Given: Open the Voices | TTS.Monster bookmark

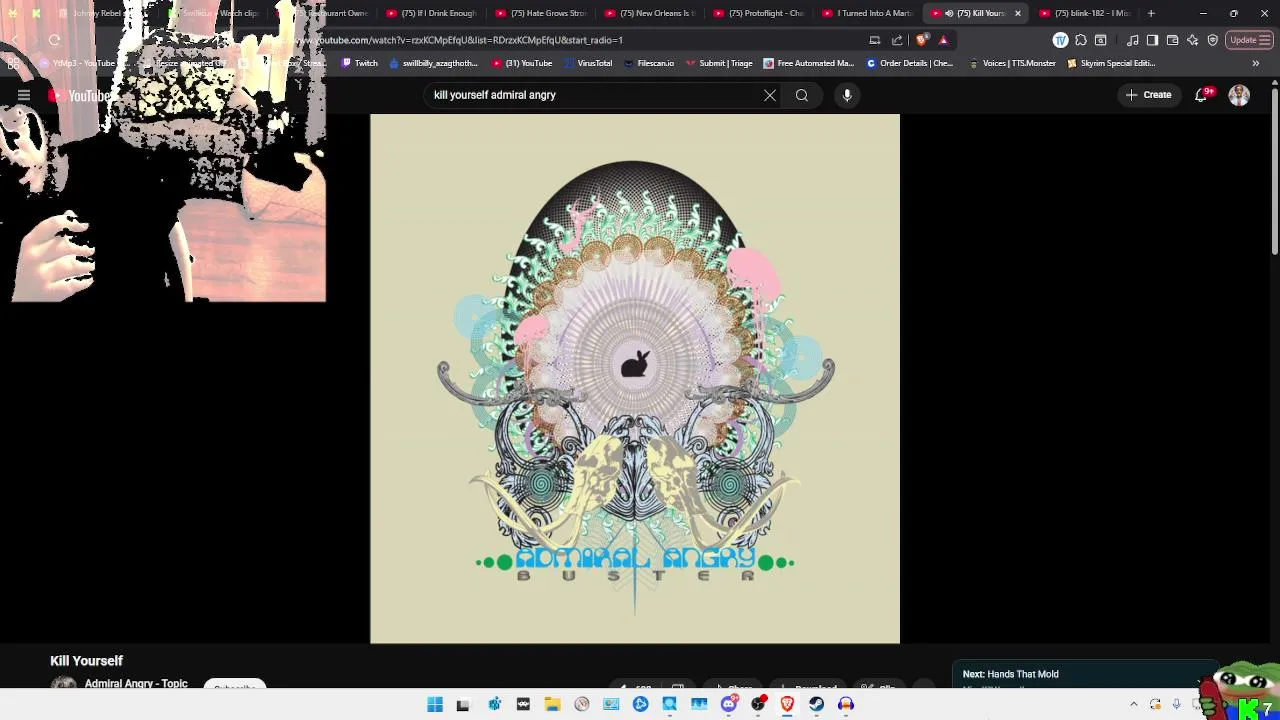Looking at the screenshot, I should pos(1011,63).
